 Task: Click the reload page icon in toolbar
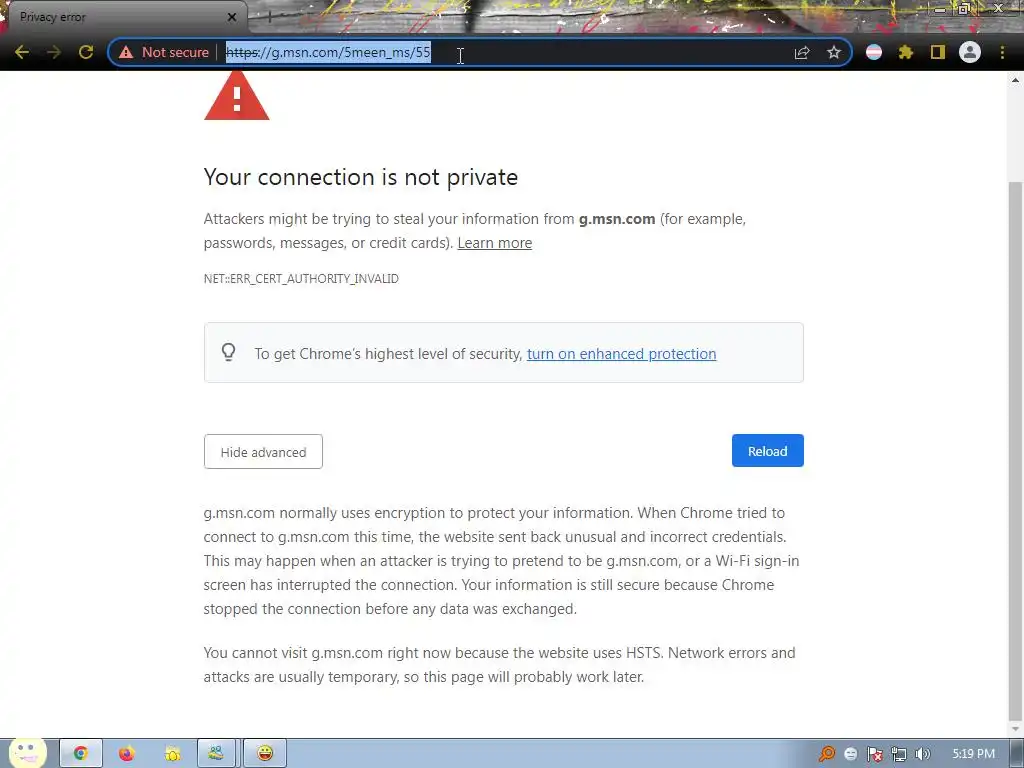pyautogui.click(x=86, y=52)
